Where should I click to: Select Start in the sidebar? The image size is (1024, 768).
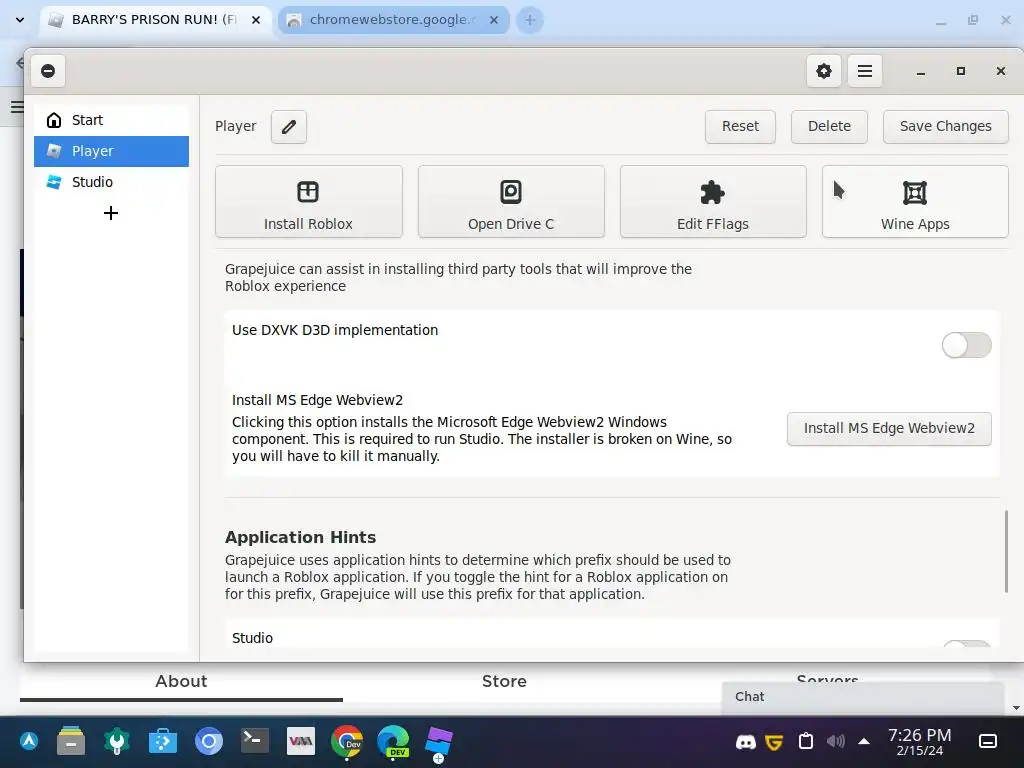point(111,120)
